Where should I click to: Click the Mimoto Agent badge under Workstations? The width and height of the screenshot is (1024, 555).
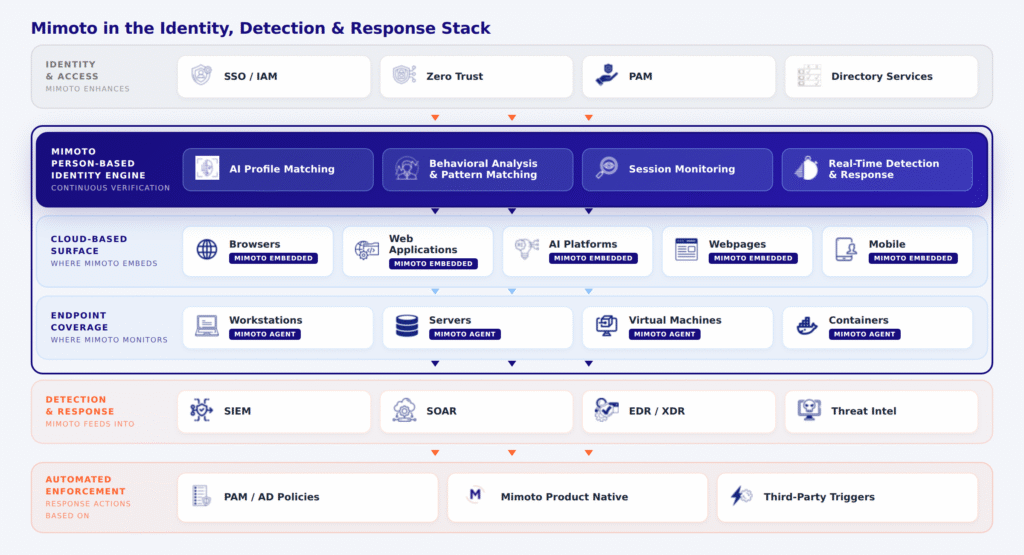(265, 334)
